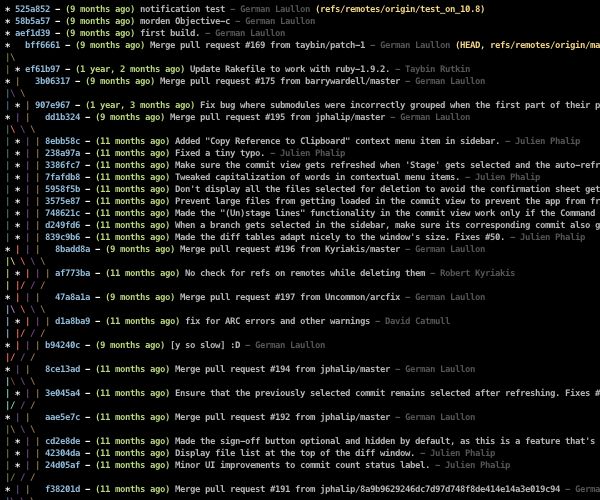Click 'Display file list at the top' message
The height and width of the screenshot is (500, 600).
(x=295, y=453)
